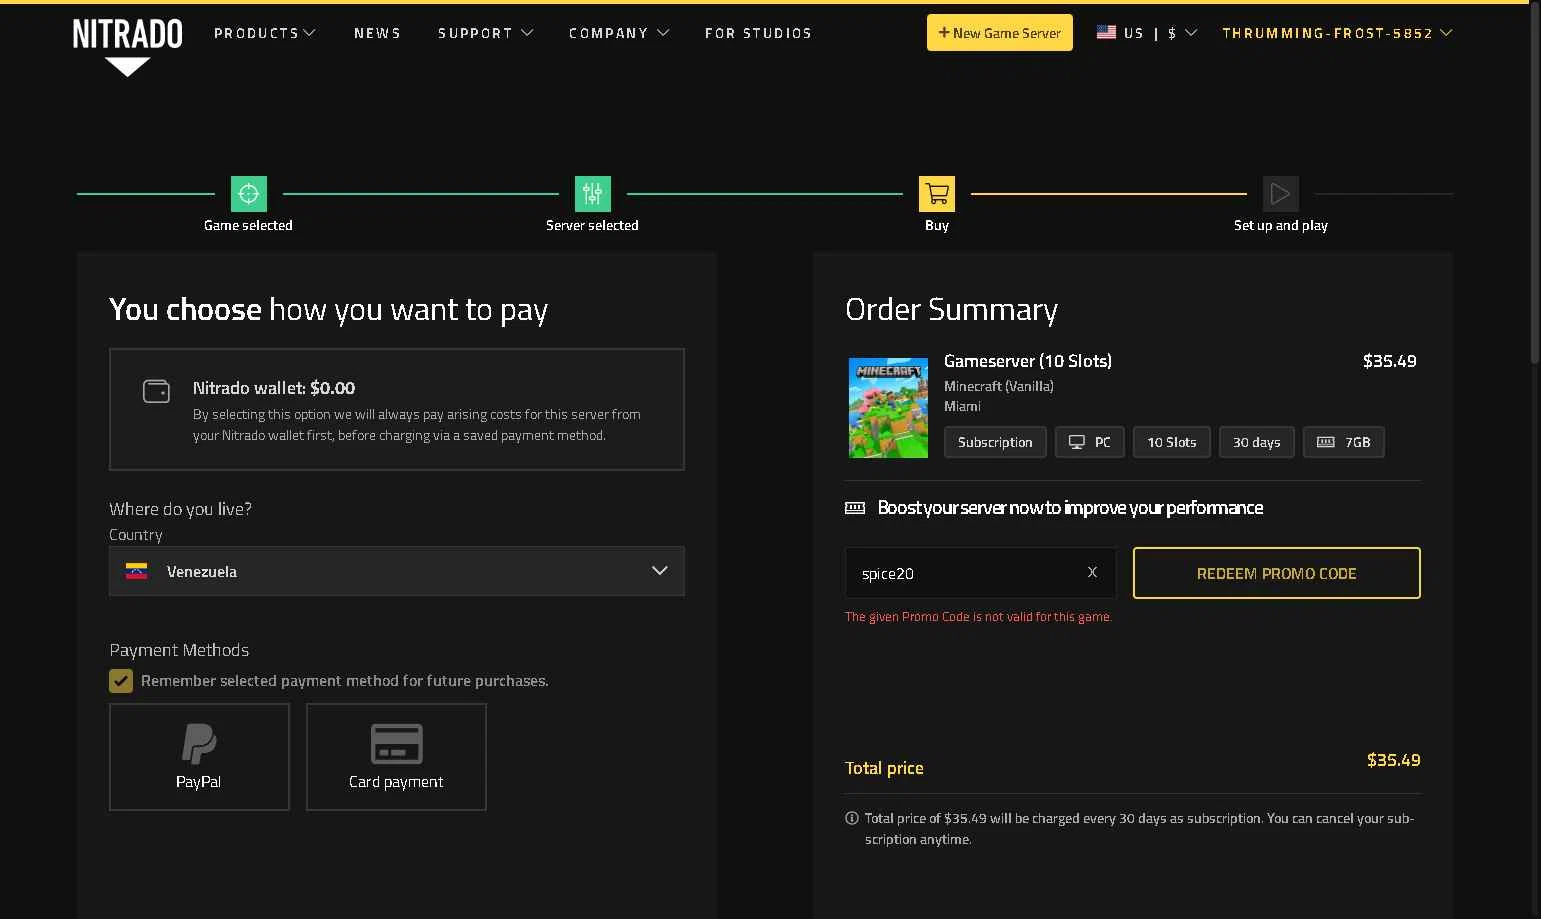Click the Subscription tag
This screenshot has height=919, width=1541.
coord(995,442)
